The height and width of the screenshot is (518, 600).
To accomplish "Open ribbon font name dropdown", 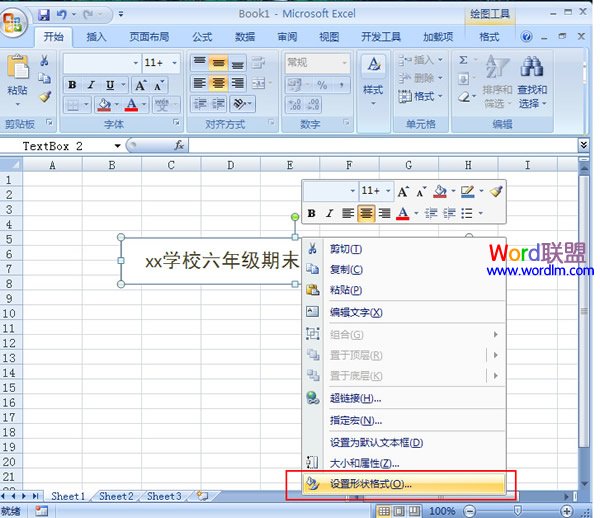I will (x=136, y=62).
